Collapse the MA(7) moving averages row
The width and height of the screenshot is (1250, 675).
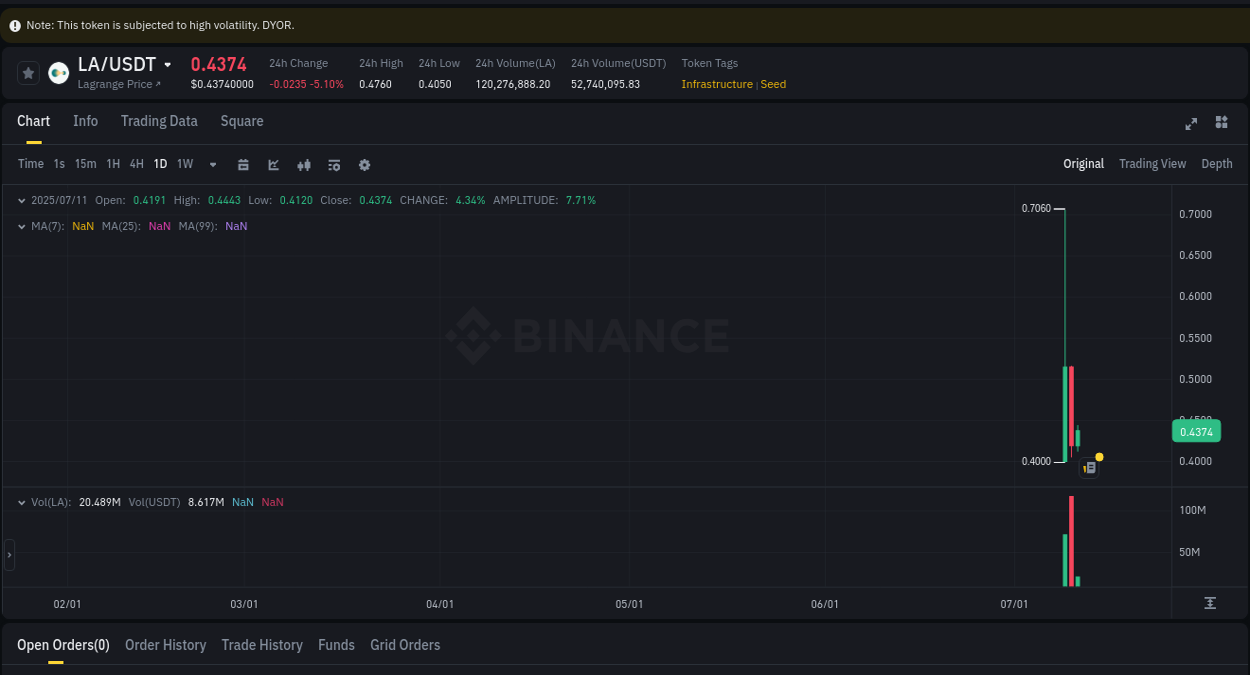pyautogui.click(x=21, y=226)
